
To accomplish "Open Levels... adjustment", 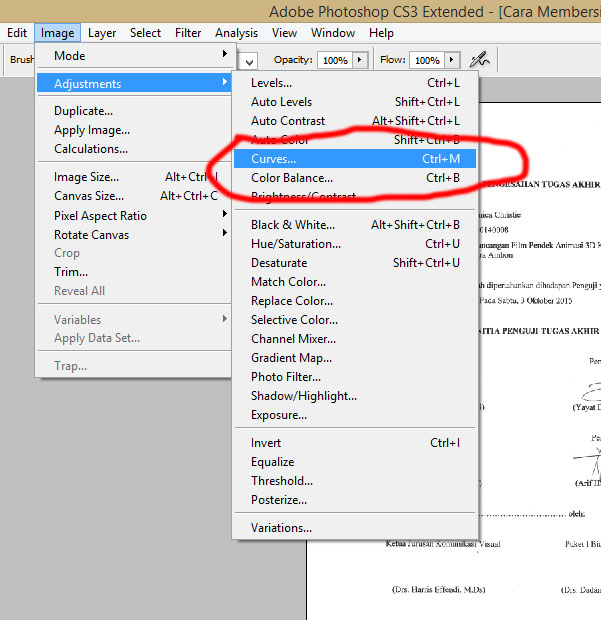I will [355, 83].
